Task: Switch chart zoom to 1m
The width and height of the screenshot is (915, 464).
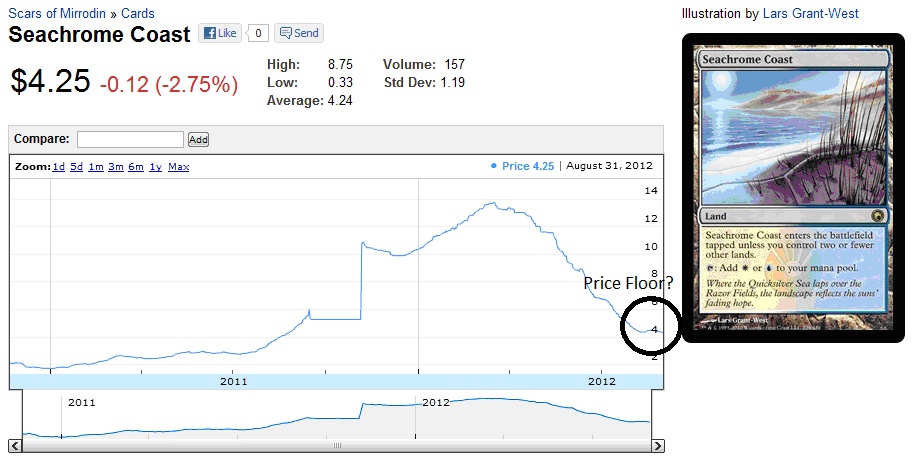Action: [96, 167]
